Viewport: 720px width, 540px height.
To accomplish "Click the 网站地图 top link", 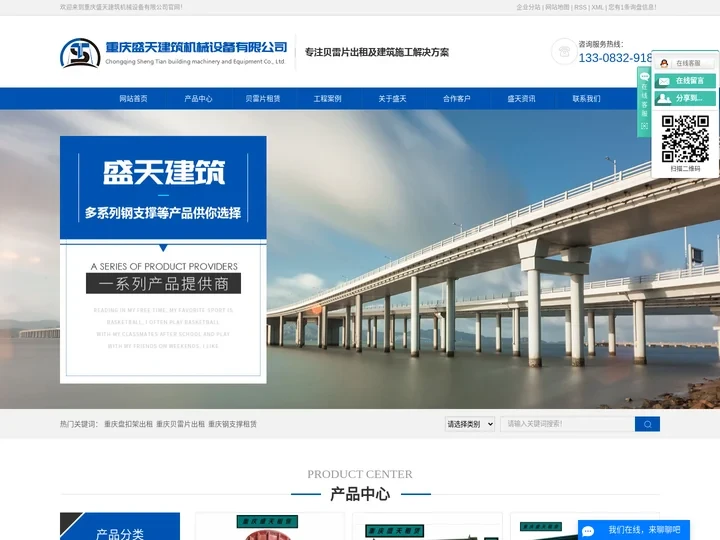I will [x=557, y=7].
